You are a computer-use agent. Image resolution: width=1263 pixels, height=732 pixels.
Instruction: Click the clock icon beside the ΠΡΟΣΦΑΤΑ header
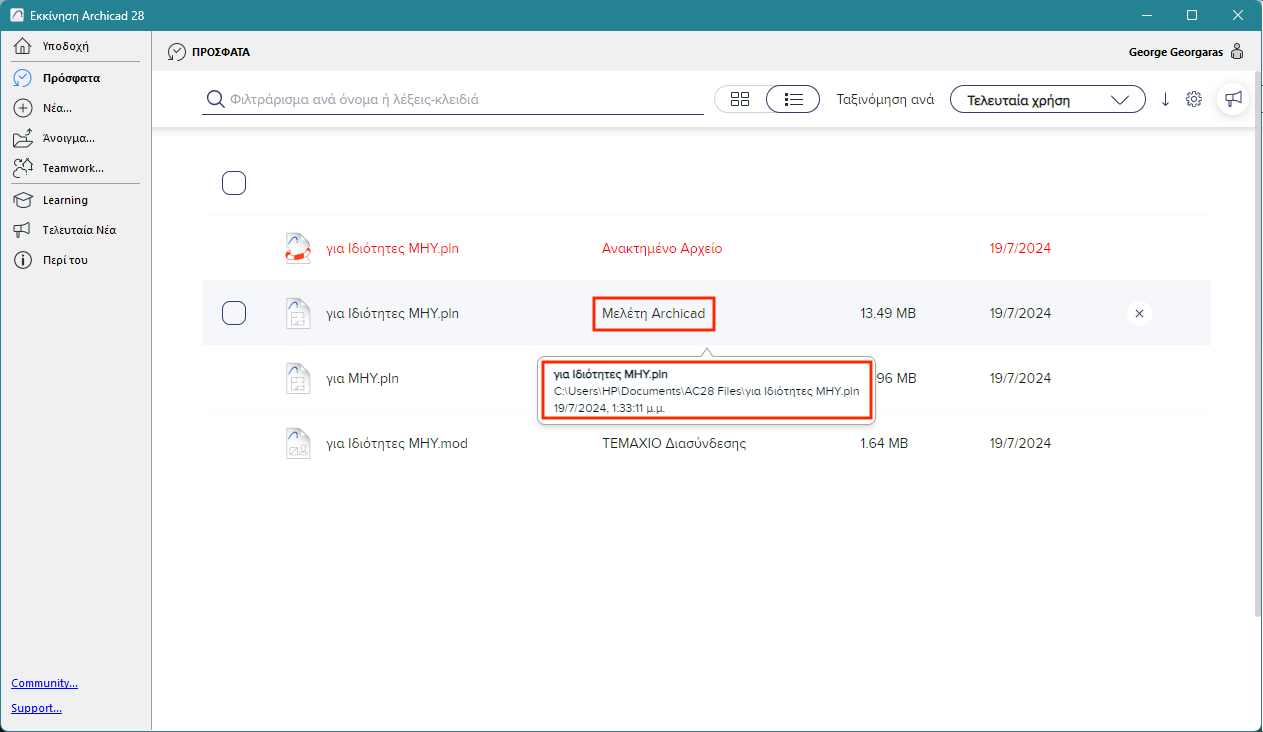(177, 52)
